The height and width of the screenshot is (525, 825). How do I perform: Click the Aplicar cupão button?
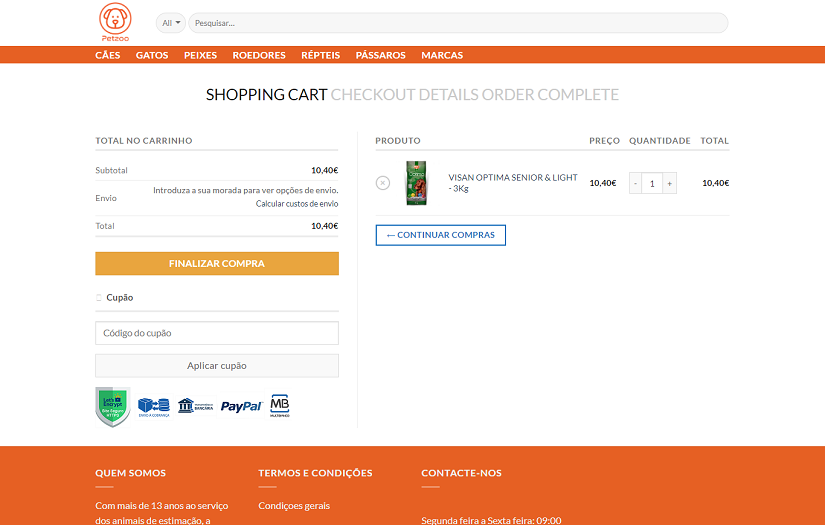217,366
